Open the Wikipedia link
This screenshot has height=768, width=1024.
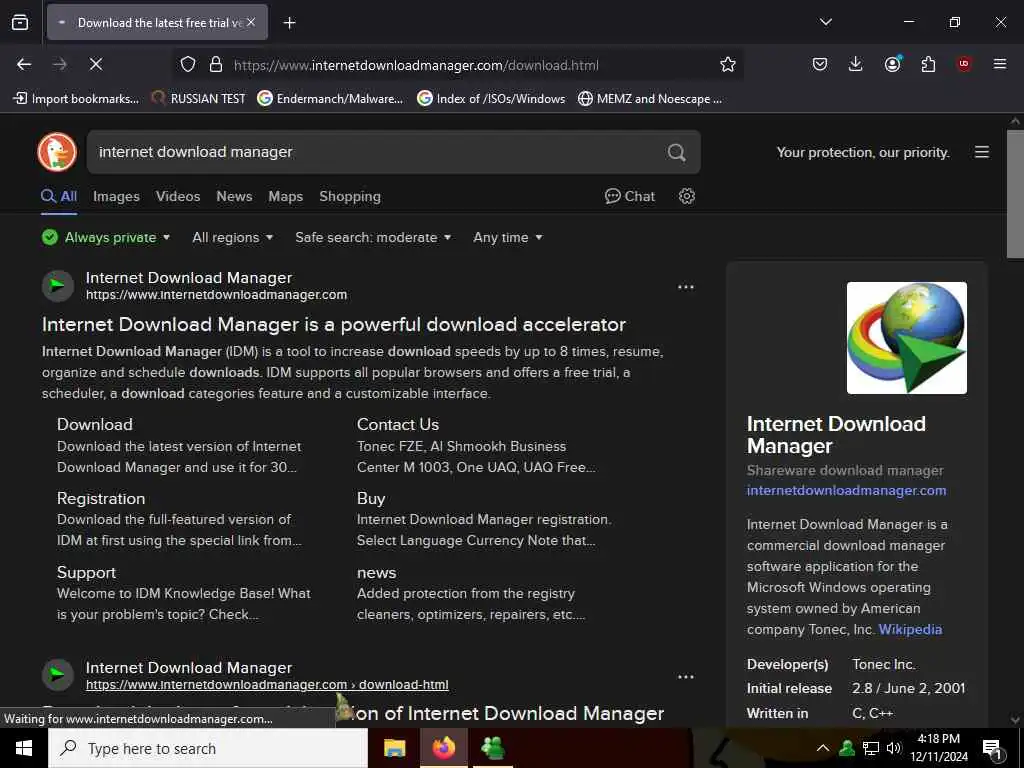coord(910,629)
